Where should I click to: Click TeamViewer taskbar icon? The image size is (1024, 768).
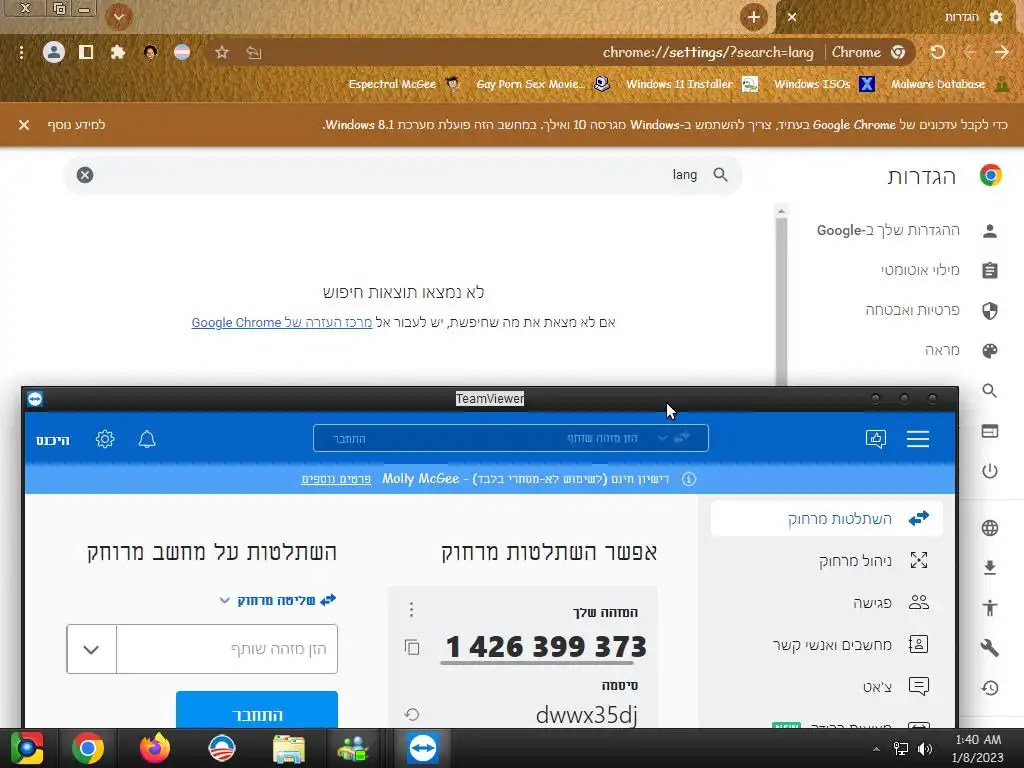point(422,748)
